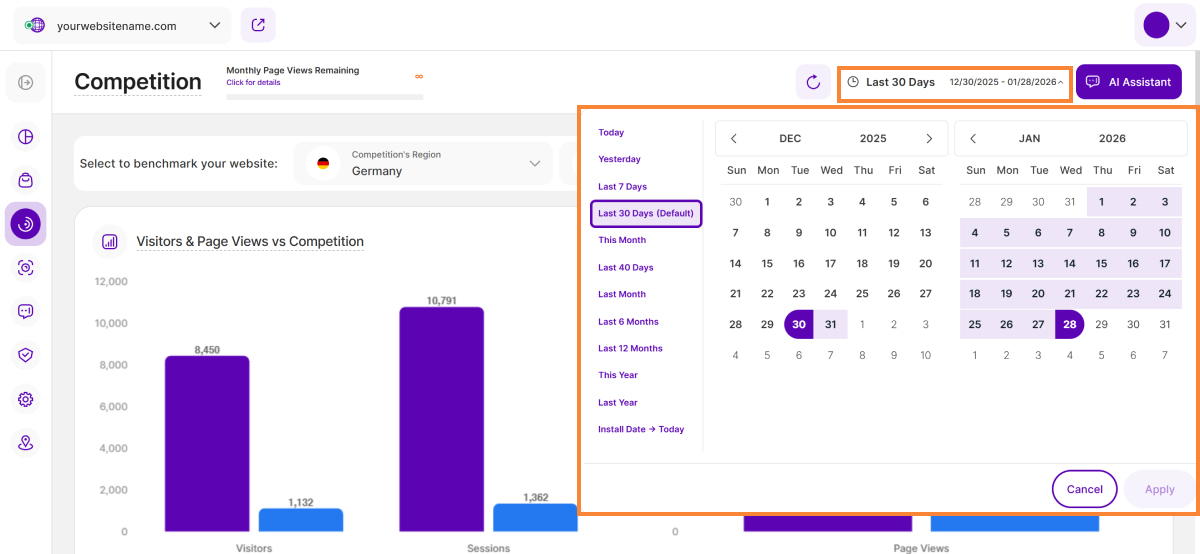Open the Competition's Region Germany dropdown
This screenshot has width=1200, height=554.
(x=424, y=163)
